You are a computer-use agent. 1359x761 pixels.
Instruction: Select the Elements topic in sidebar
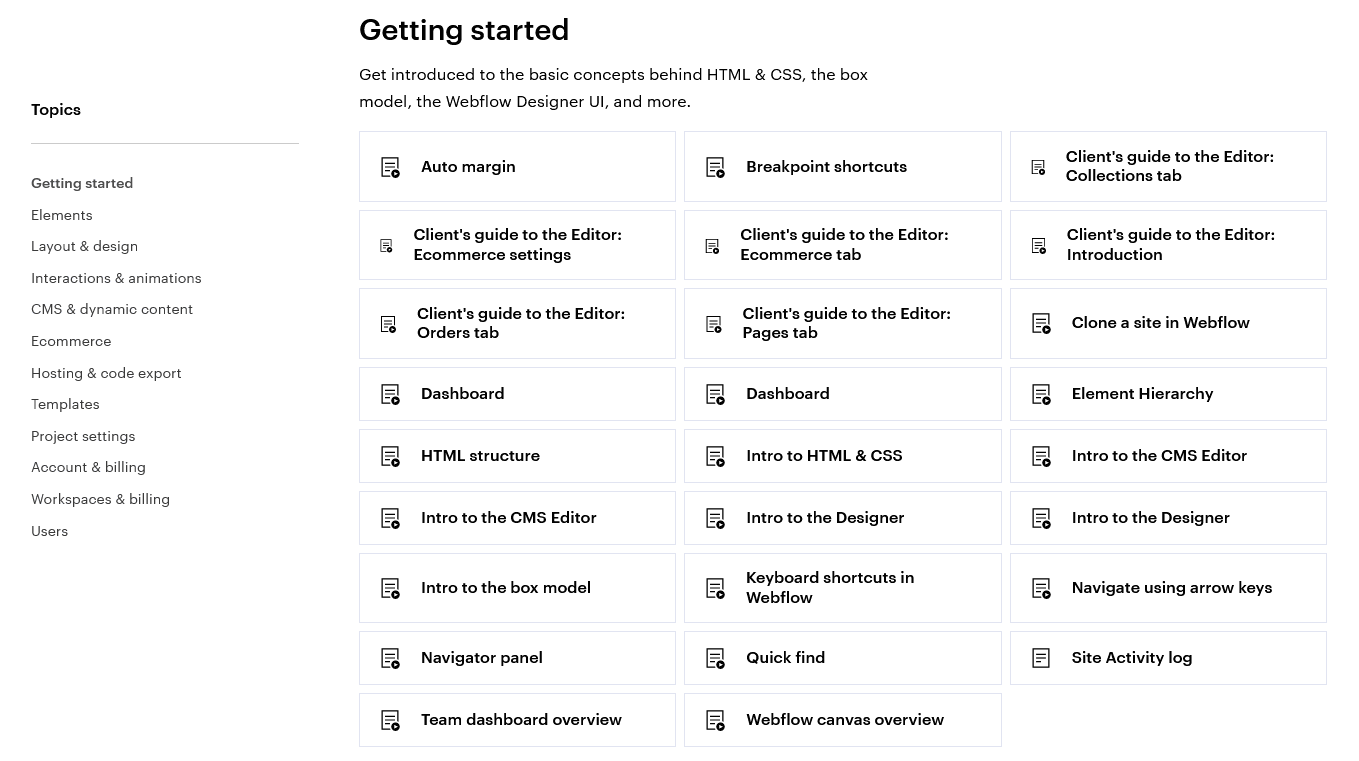(62, 215)
